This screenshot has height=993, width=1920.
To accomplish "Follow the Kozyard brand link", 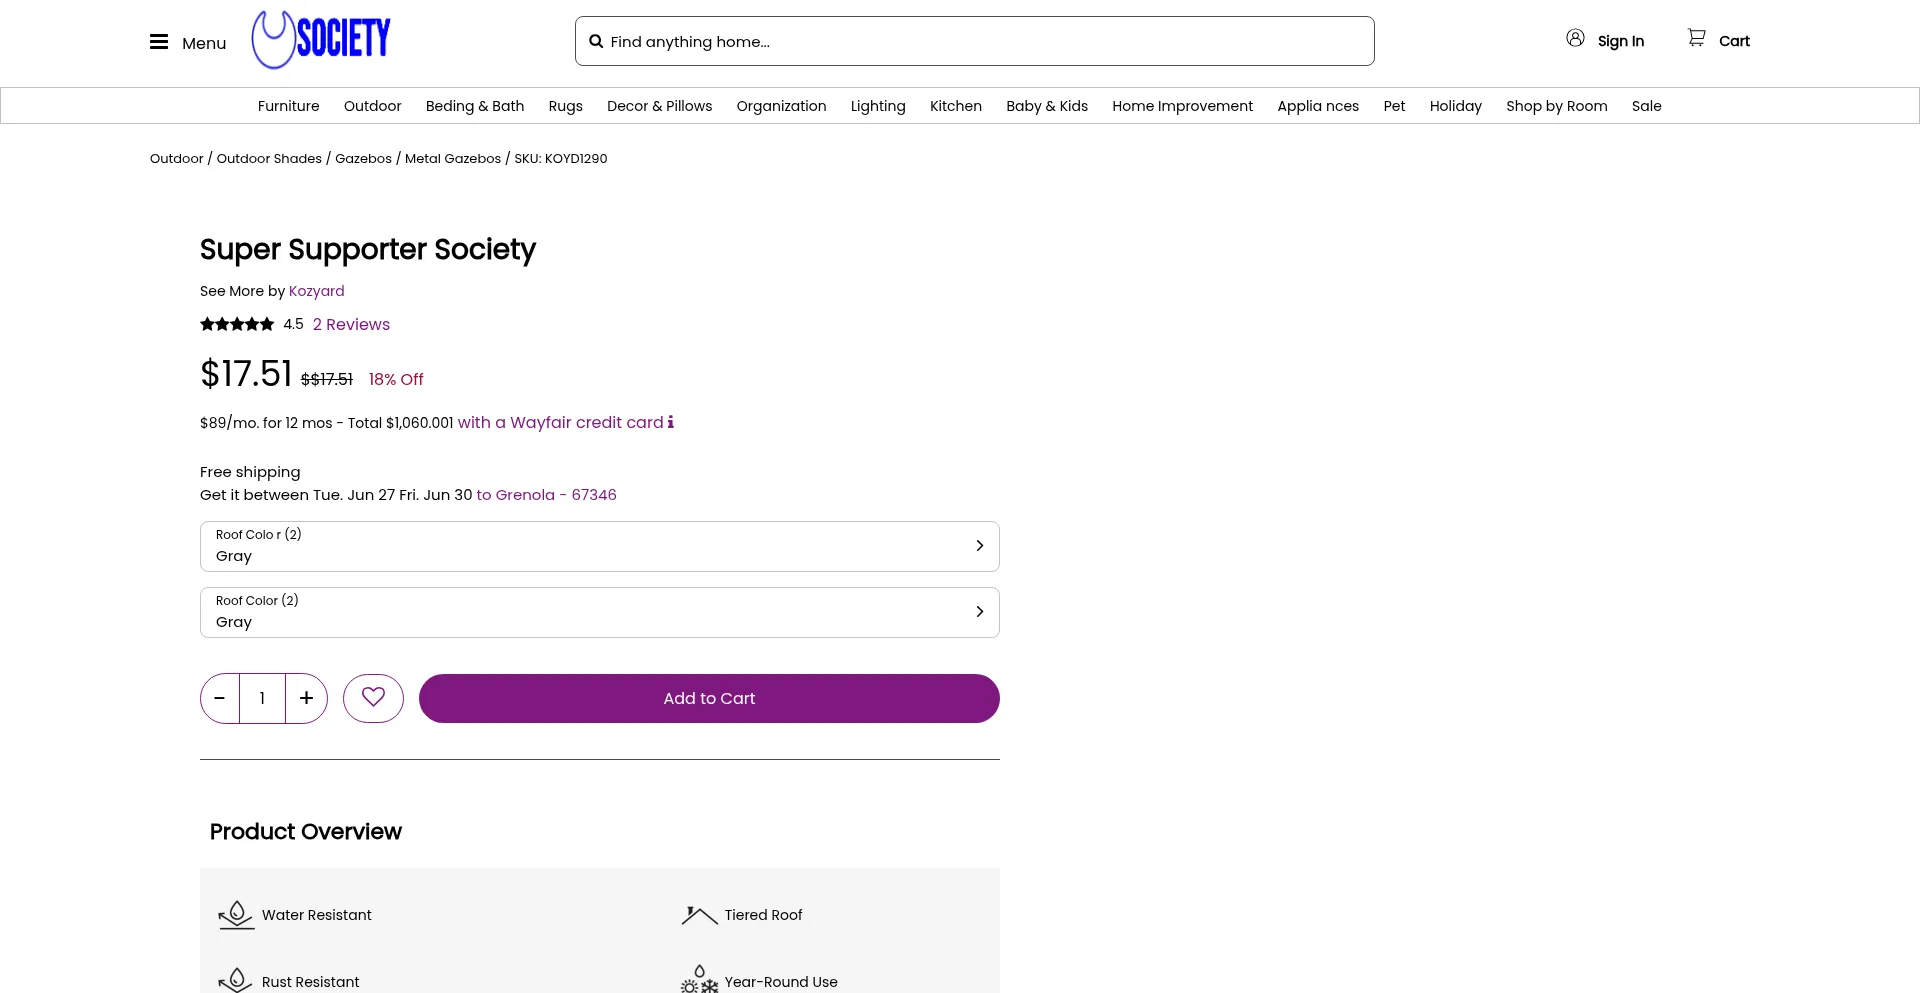I will (316, 290).
